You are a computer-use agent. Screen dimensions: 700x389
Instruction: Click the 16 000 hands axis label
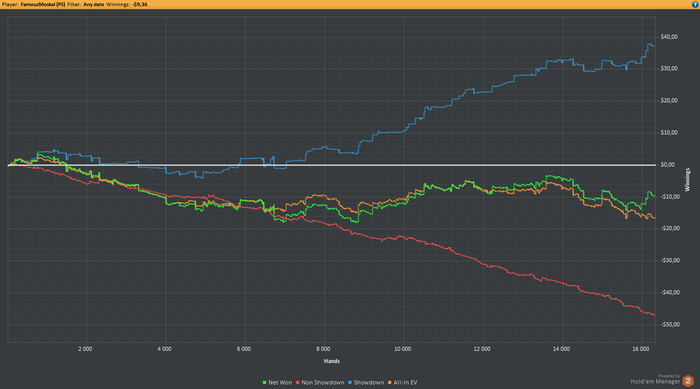click(641, 349)
